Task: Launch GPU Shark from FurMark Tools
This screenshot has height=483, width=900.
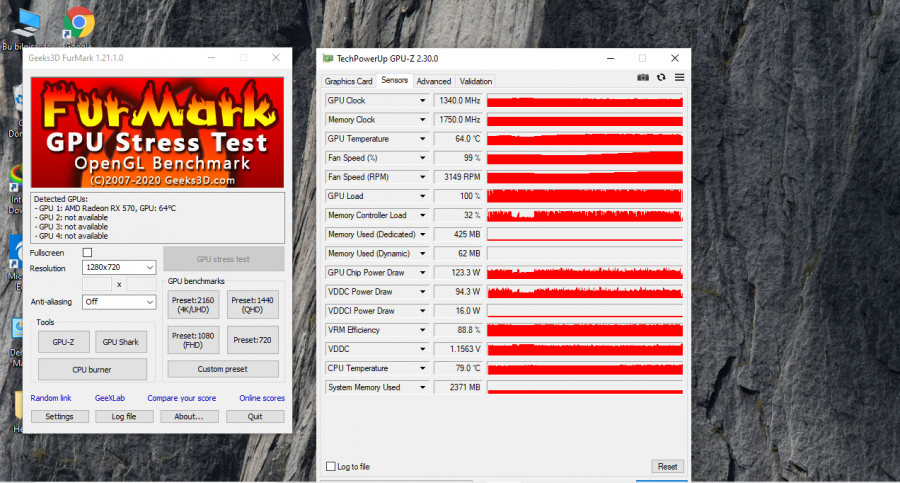Action: (121, 342)
